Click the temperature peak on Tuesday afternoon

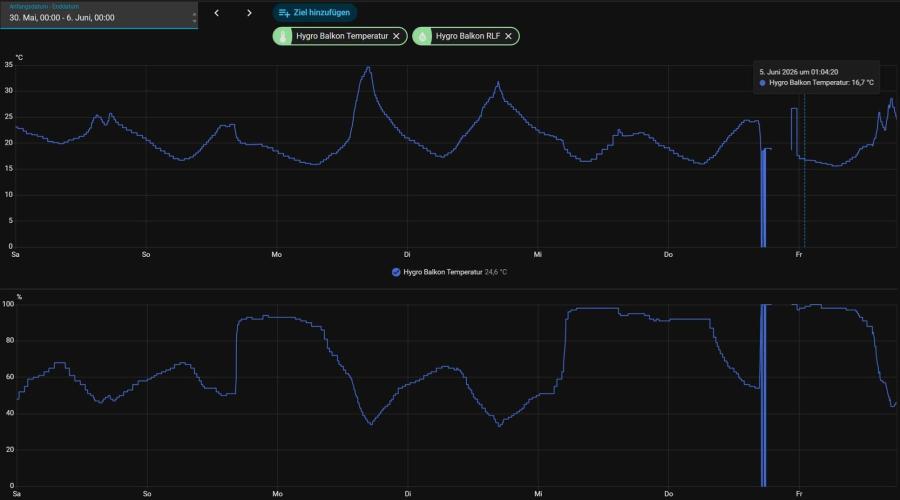tap(498, 83)
